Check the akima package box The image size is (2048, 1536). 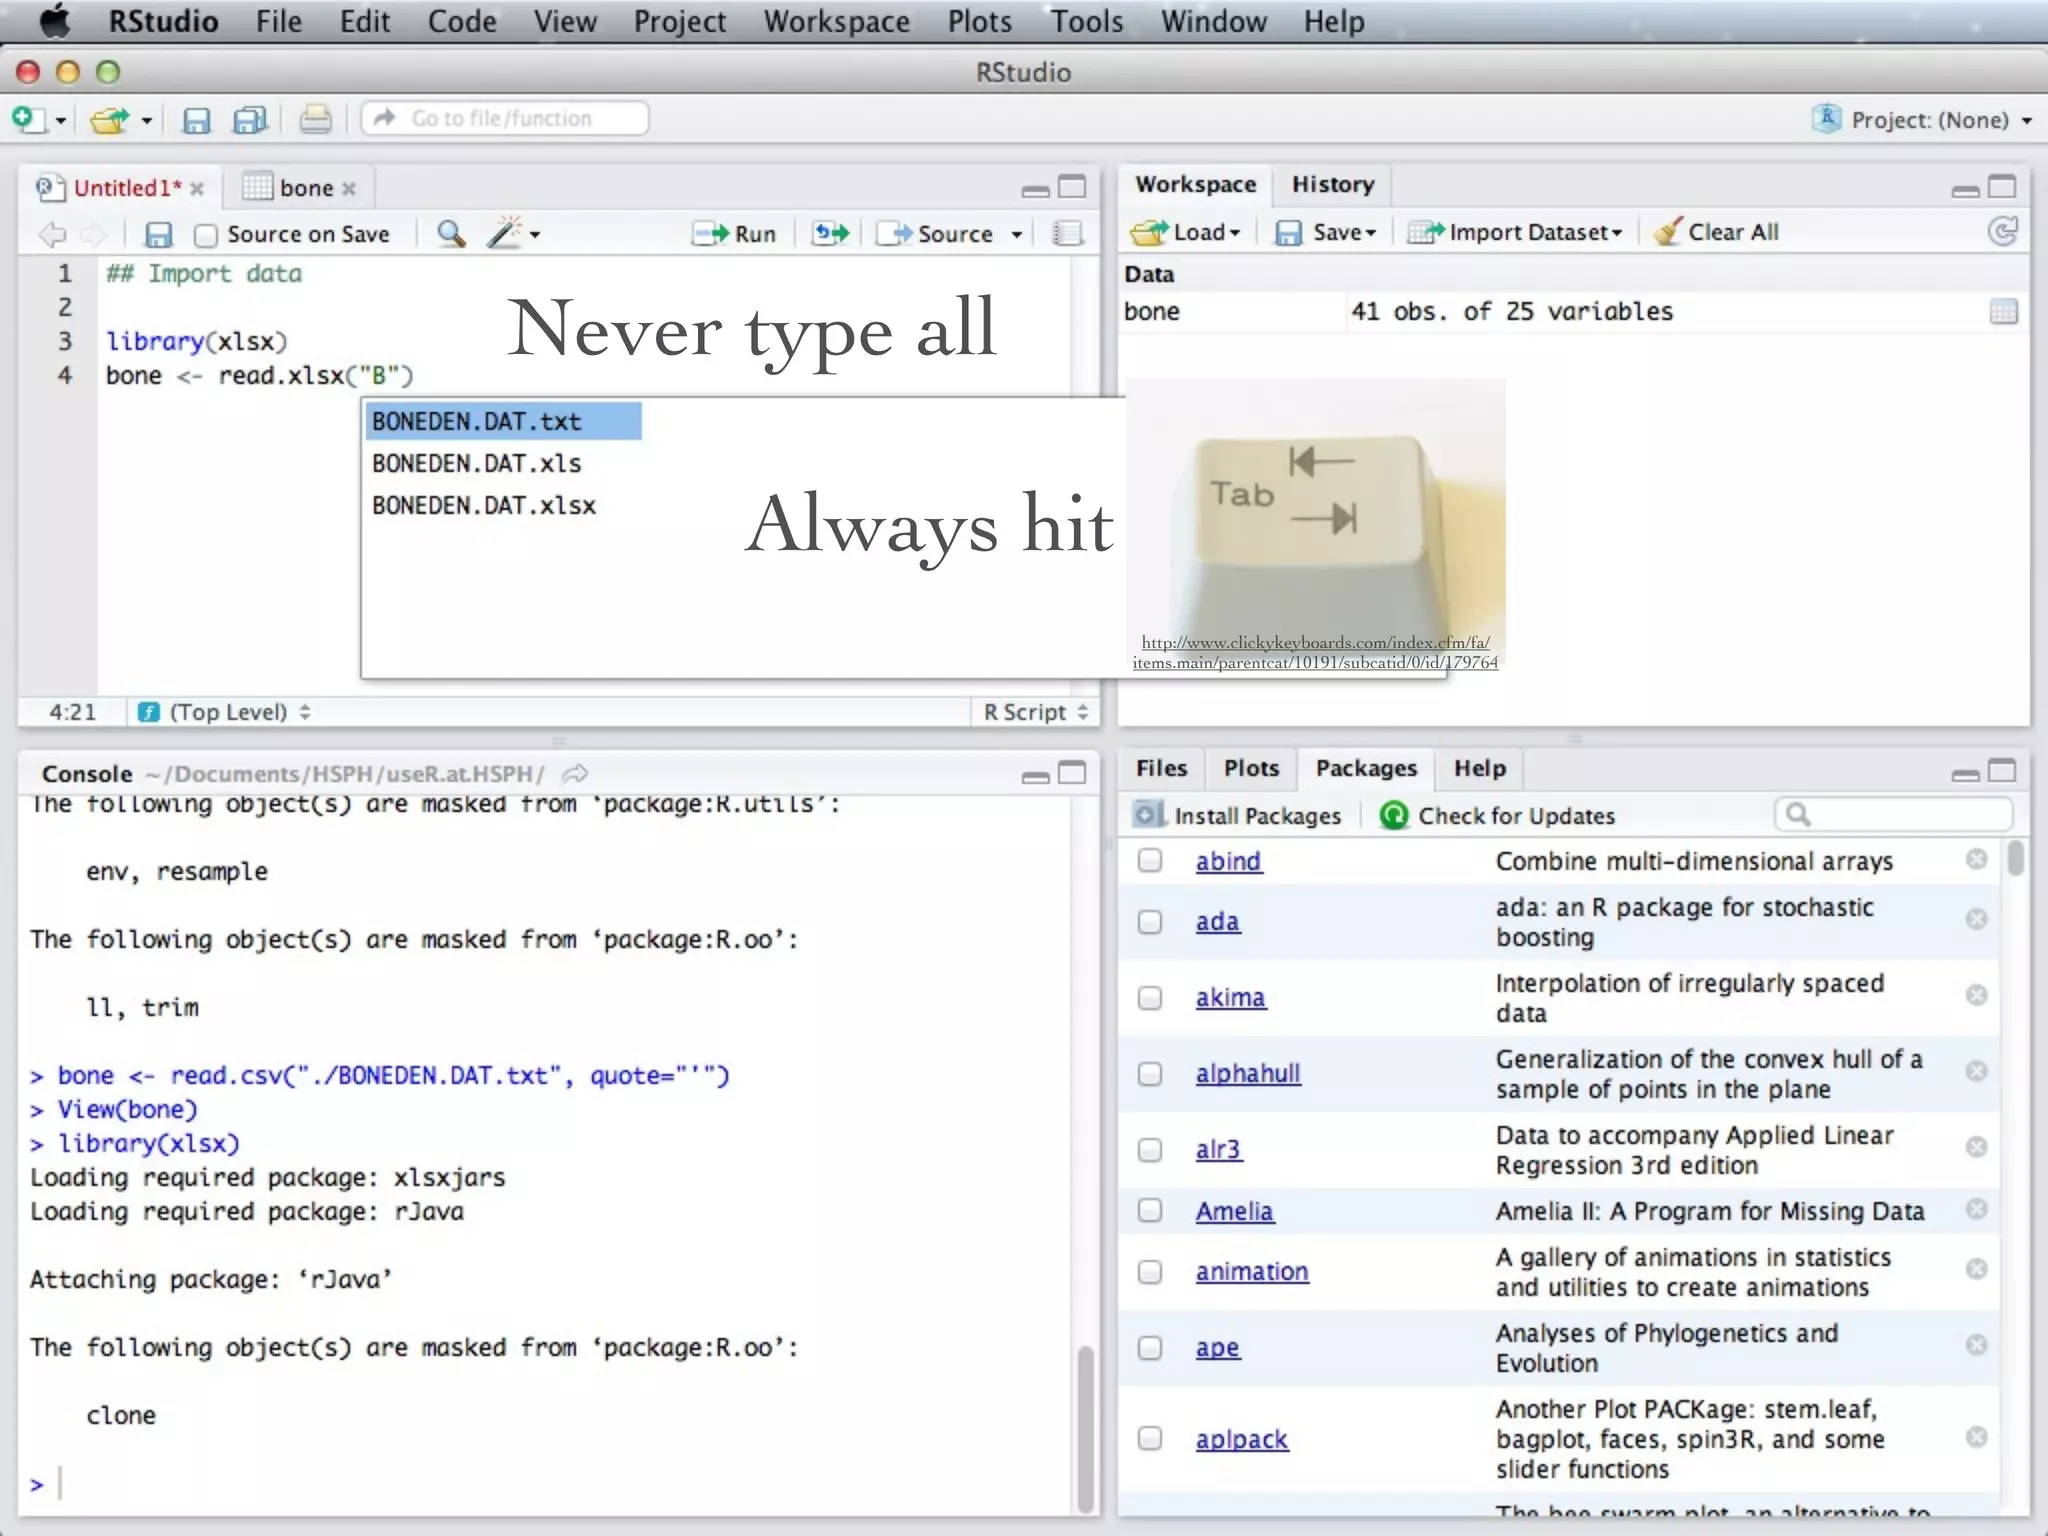pos(1150,997)
